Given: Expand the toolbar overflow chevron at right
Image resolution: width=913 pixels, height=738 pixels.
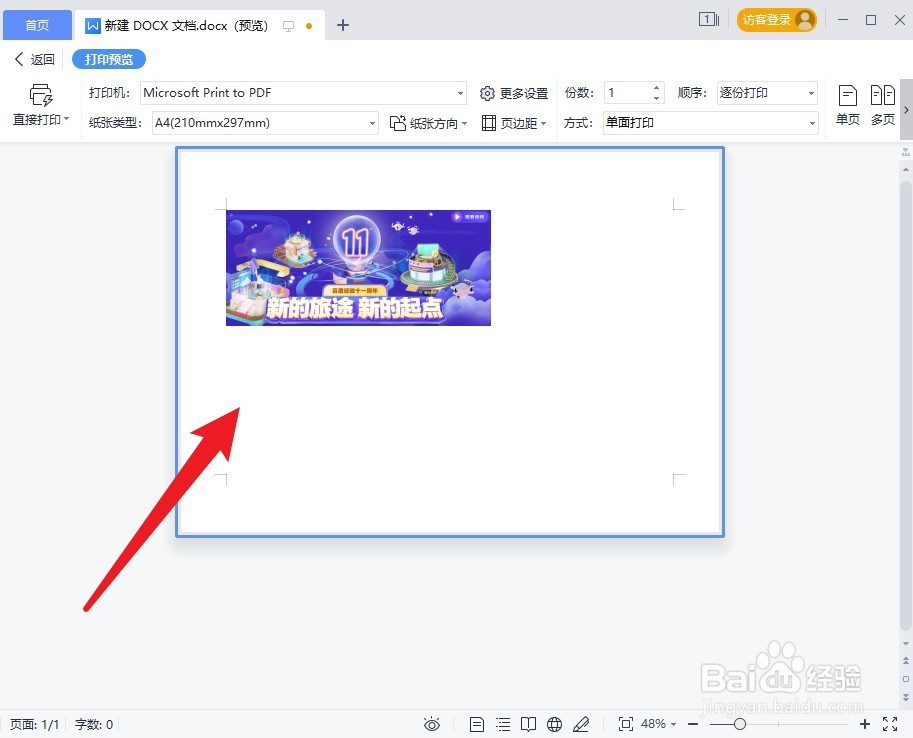Looking at the screenshot, I should click(906, 110).
